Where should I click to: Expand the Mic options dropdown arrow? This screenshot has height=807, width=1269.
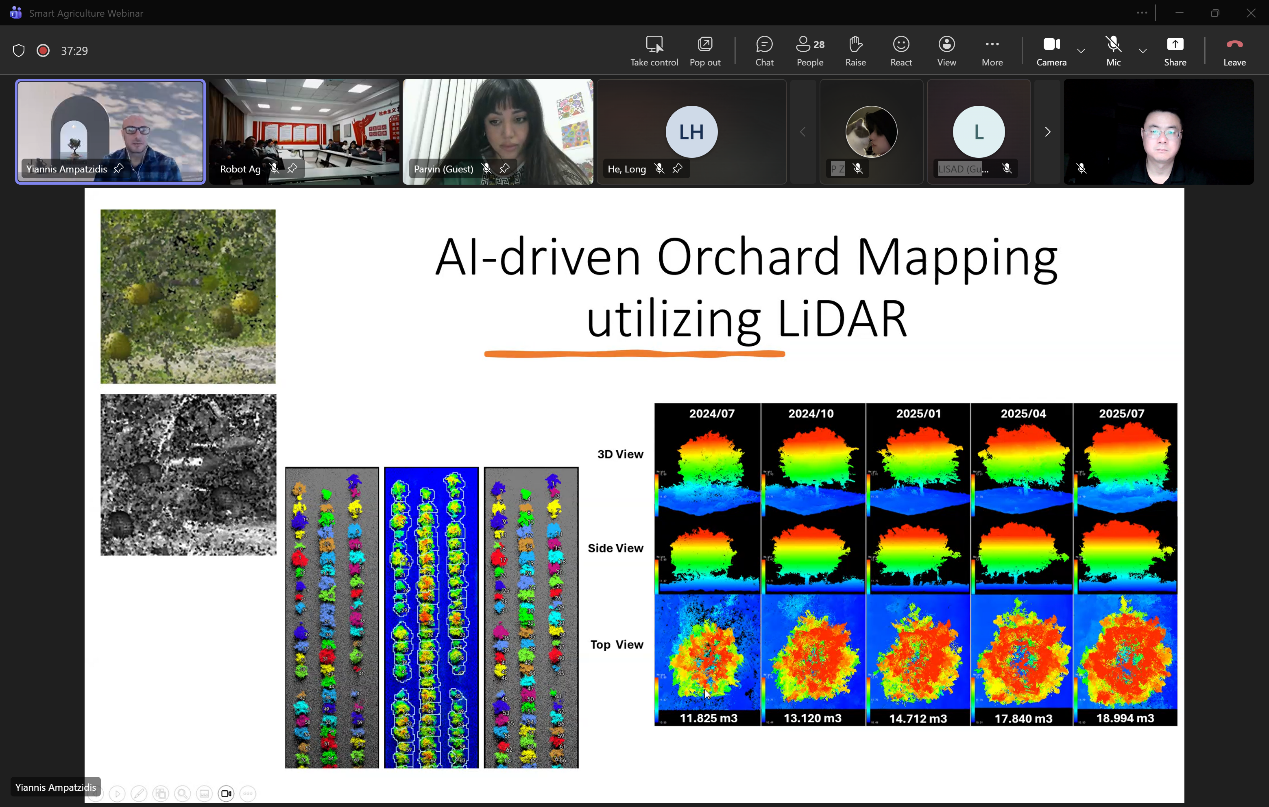click(x=1142, y=50)
